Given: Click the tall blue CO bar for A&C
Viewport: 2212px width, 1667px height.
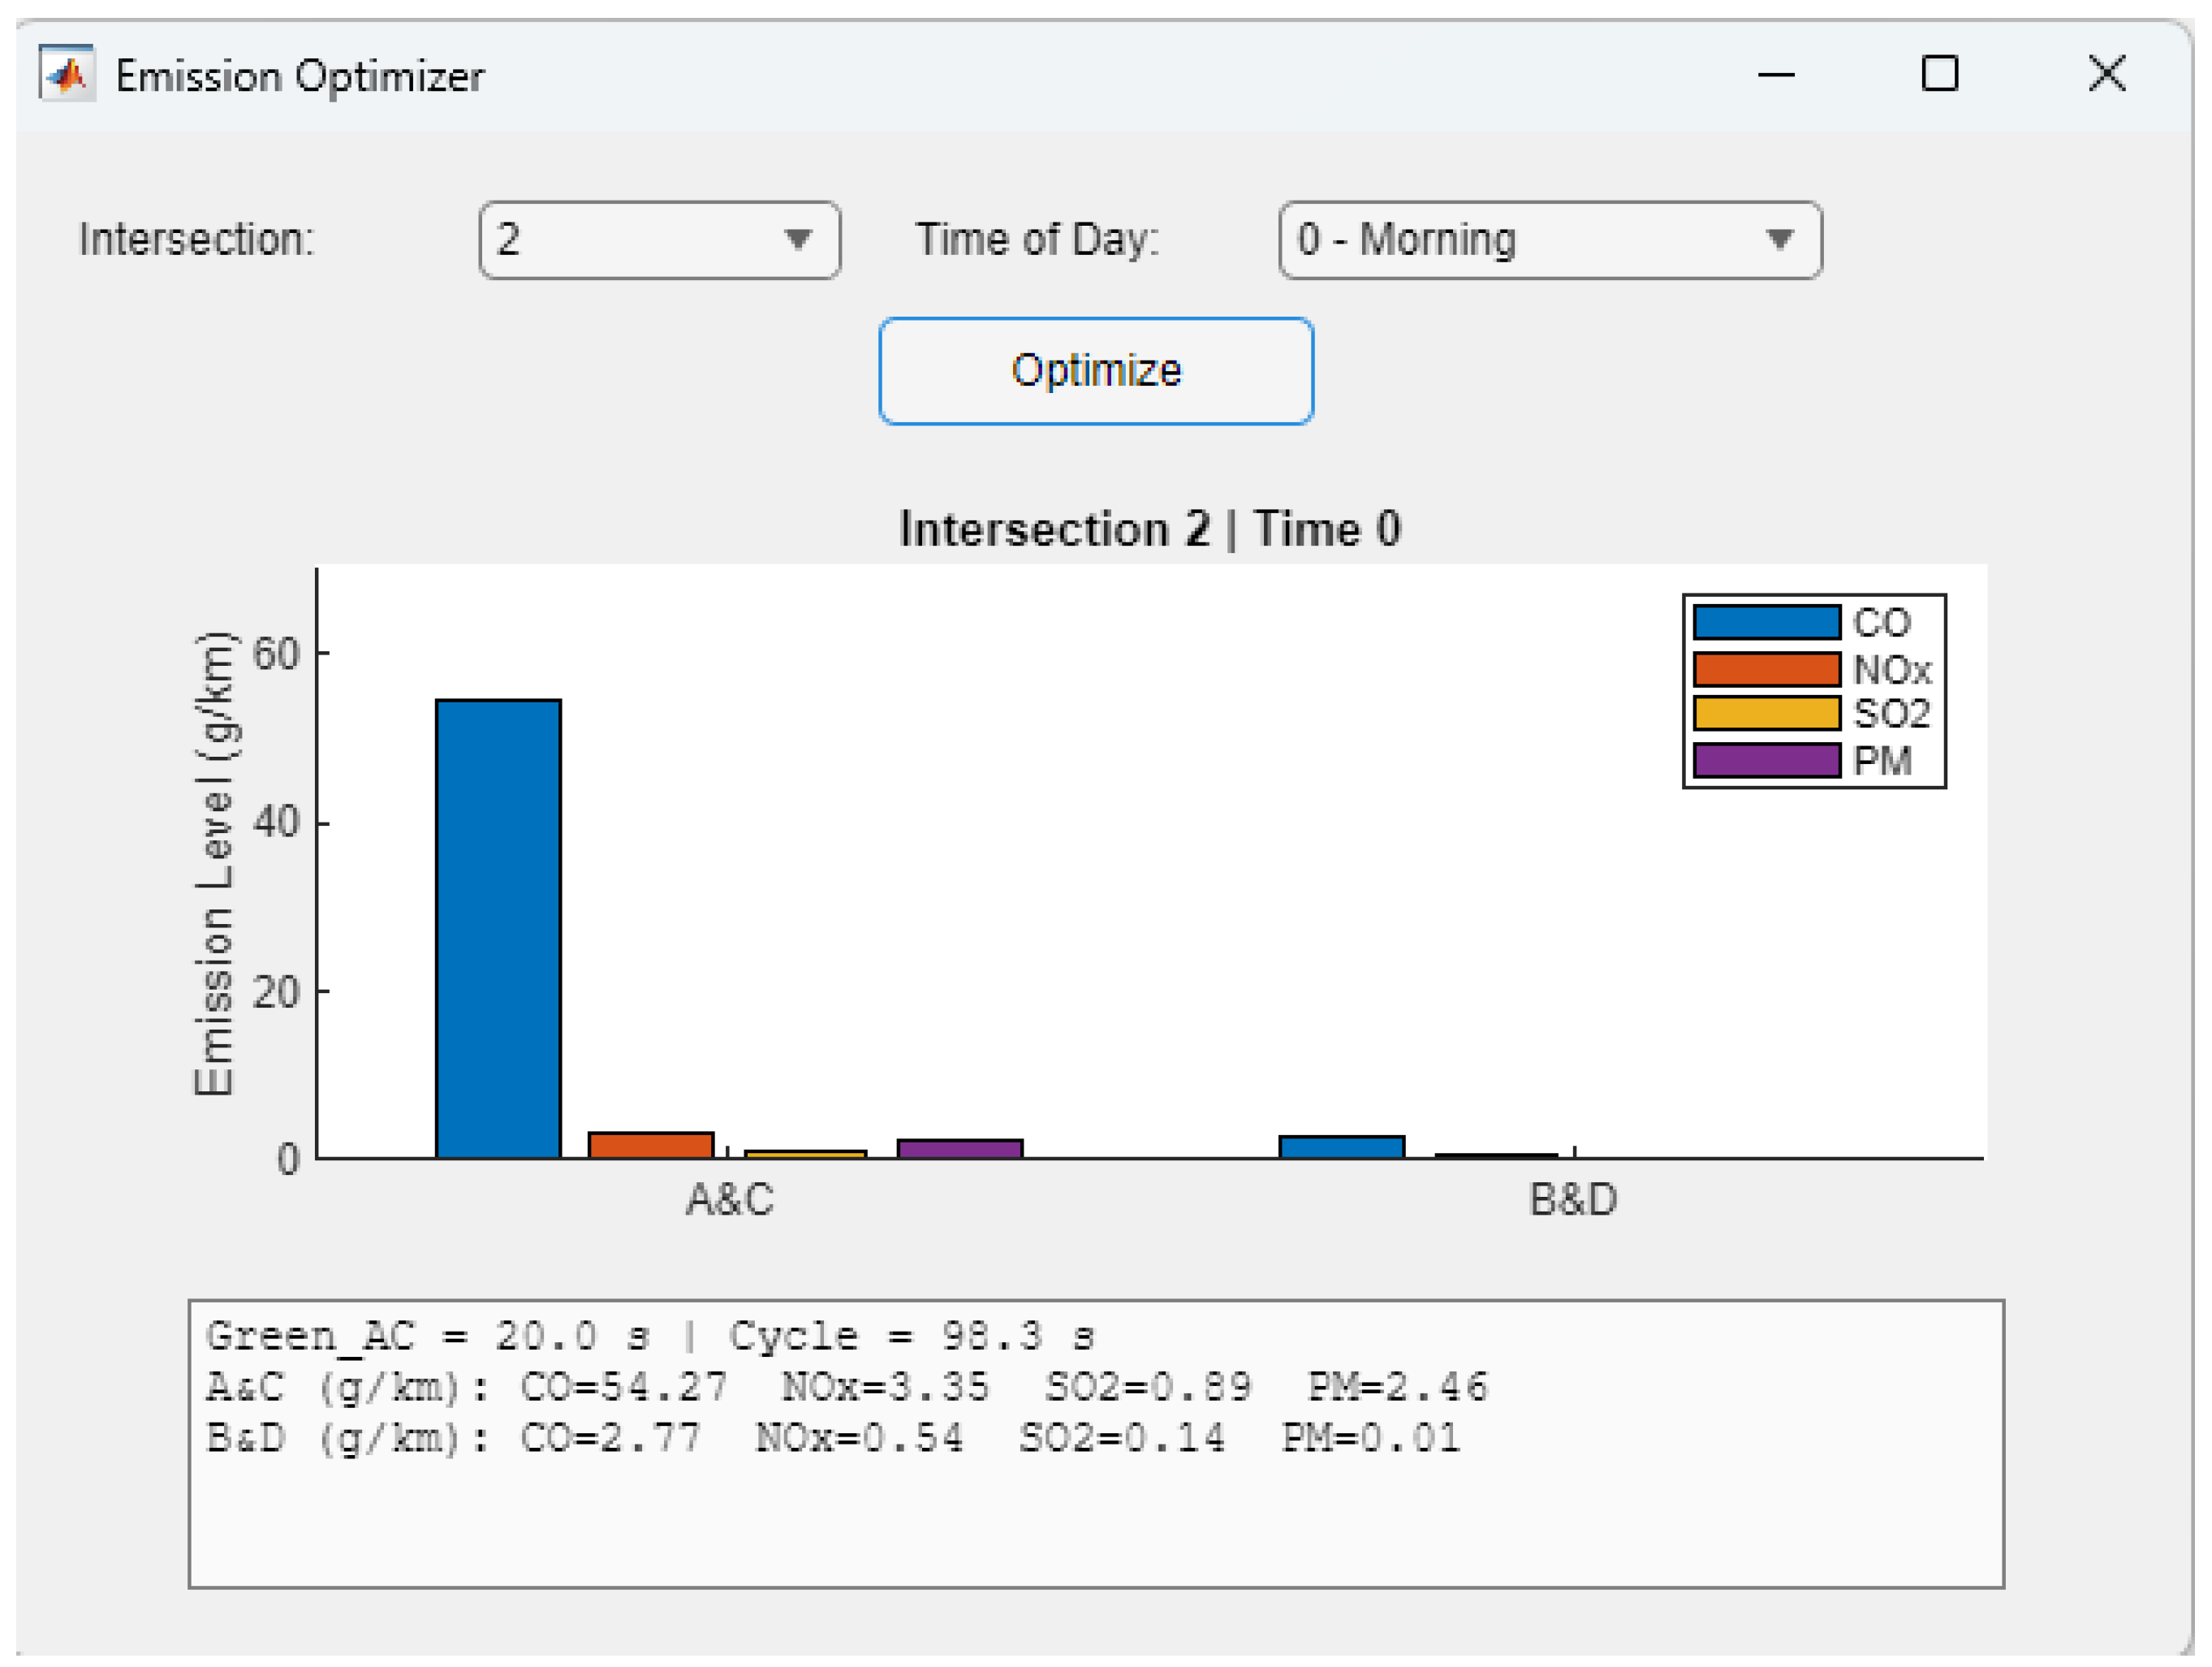Looking at the screenshot, I should pos(498,930).
